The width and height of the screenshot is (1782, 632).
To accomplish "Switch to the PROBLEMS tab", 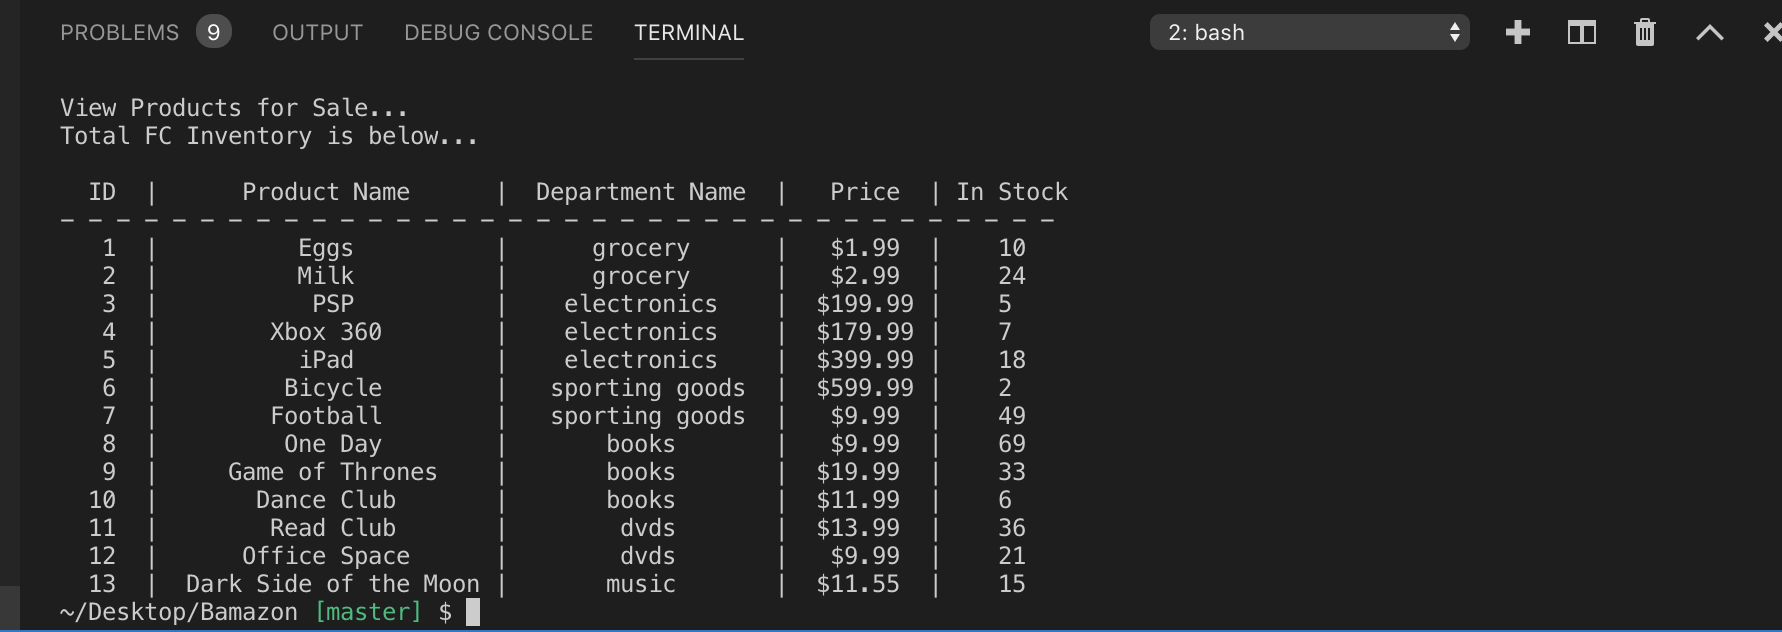I will [119, 33].
